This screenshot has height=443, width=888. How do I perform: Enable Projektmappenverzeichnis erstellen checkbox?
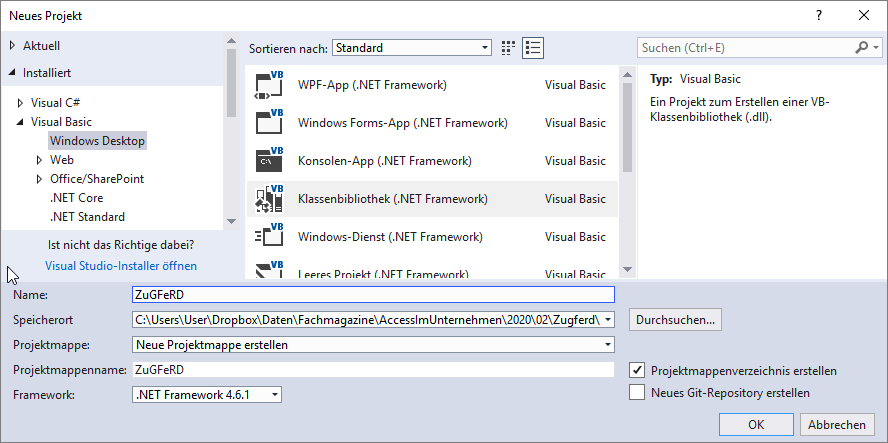(x=637, y=370)
